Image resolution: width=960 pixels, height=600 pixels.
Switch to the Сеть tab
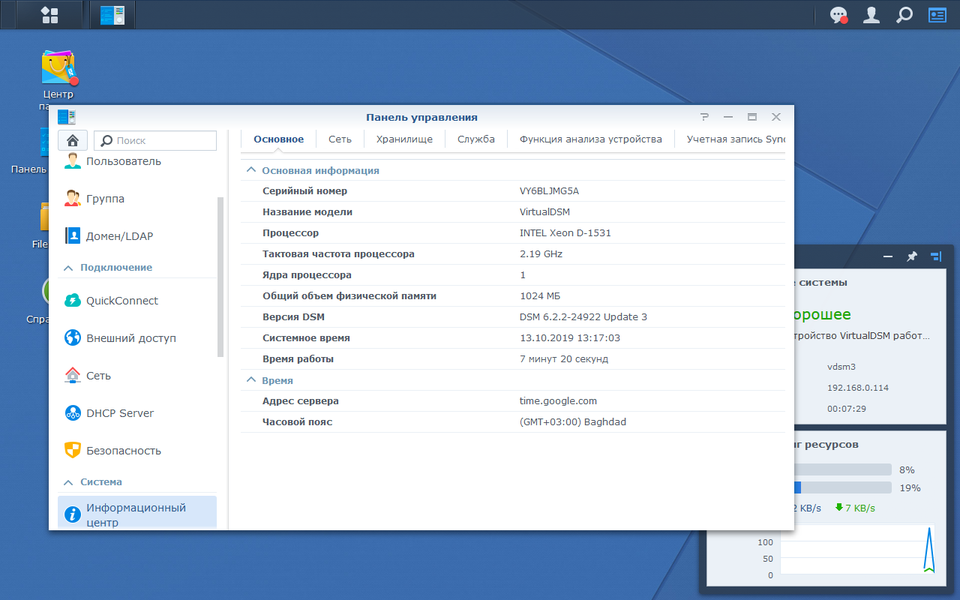(340, 139)
